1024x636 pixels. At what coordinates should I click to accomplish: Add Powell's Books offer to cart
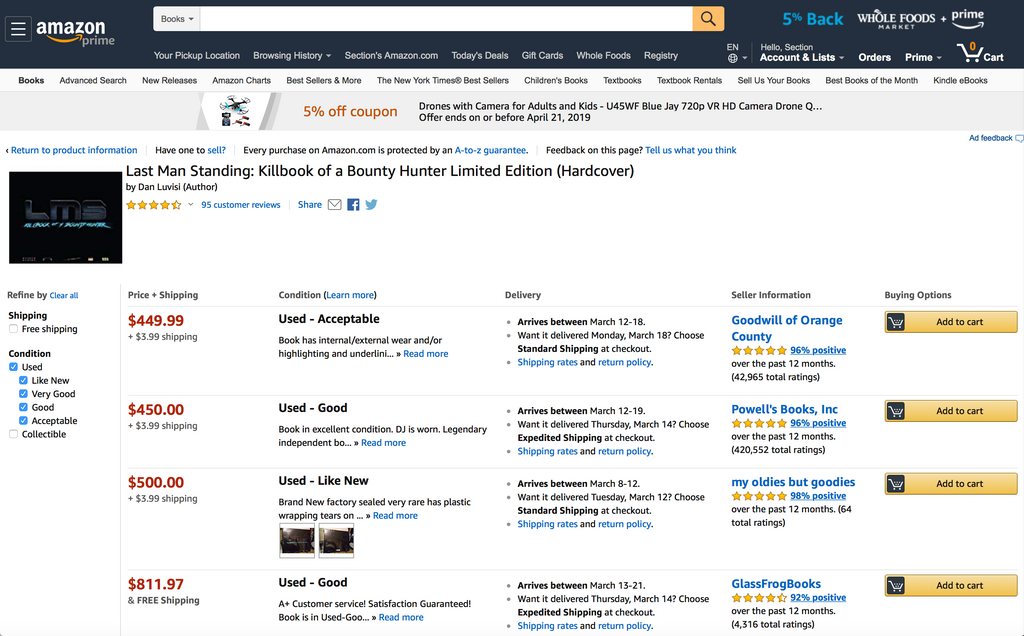(951, 411)
